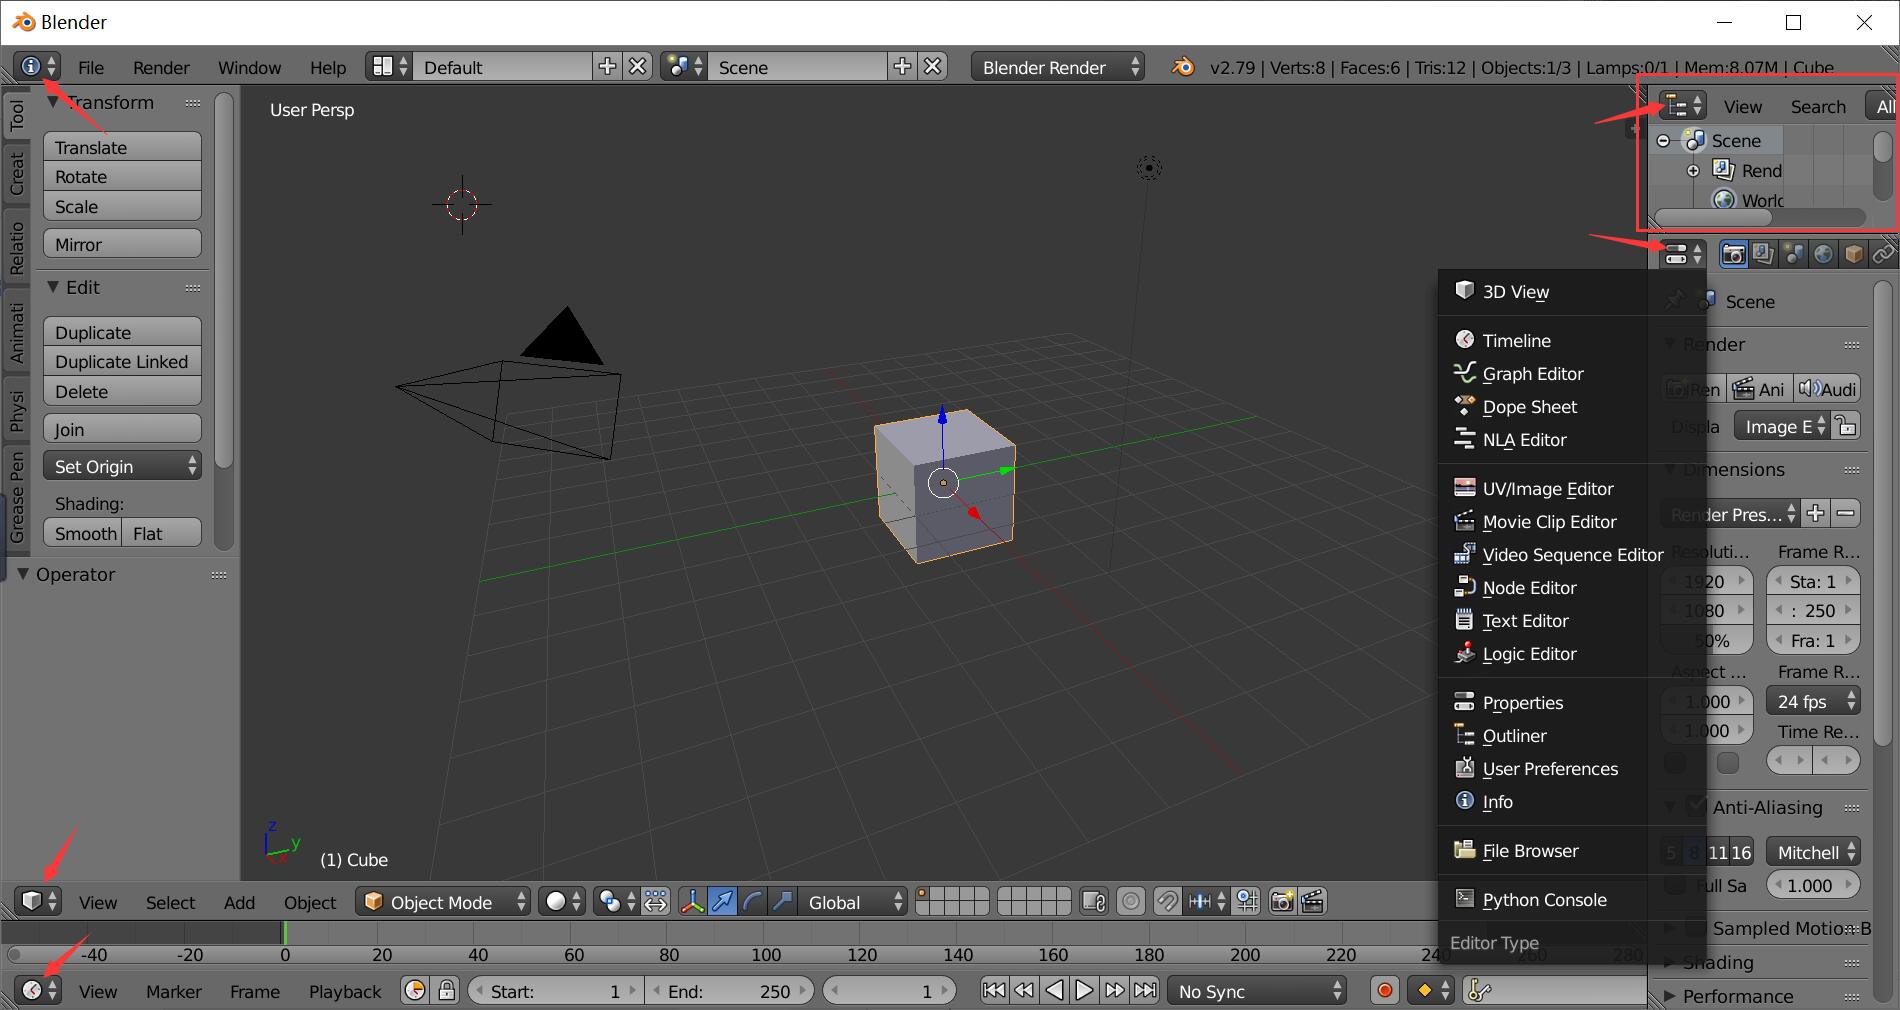Collapse the Transform panel
The image size is (1900, 1010).
coord(54,102)
